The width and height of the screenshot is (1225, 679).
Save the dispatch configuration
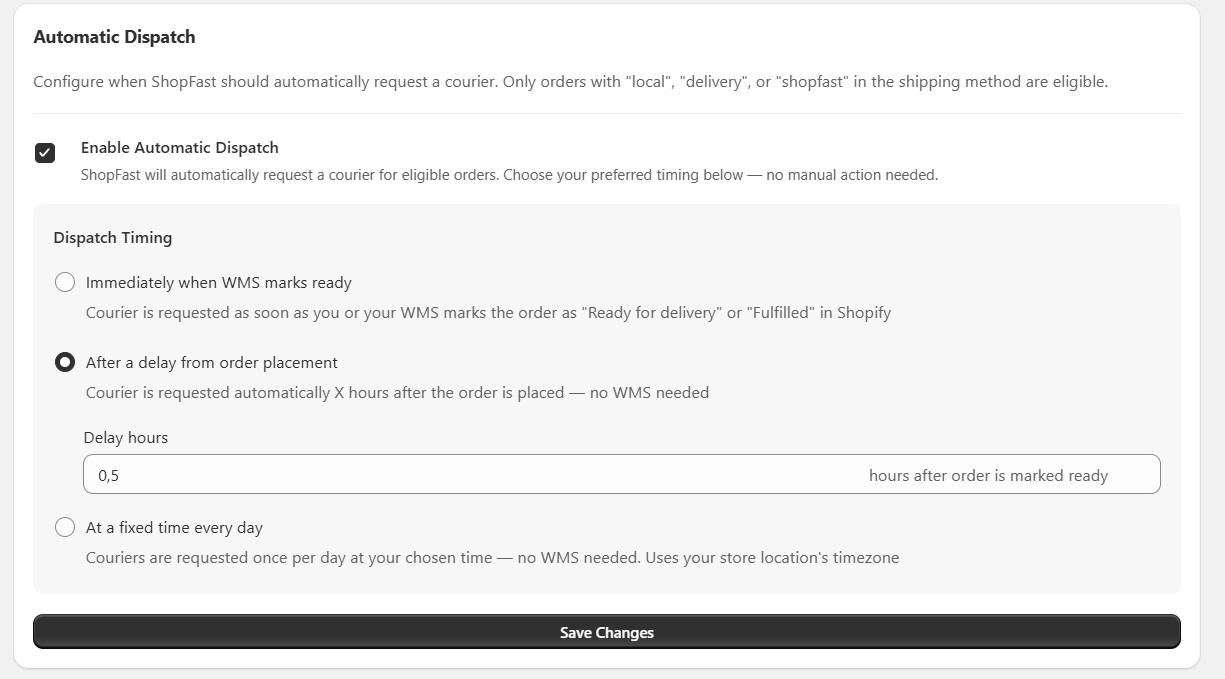point(607,631)
